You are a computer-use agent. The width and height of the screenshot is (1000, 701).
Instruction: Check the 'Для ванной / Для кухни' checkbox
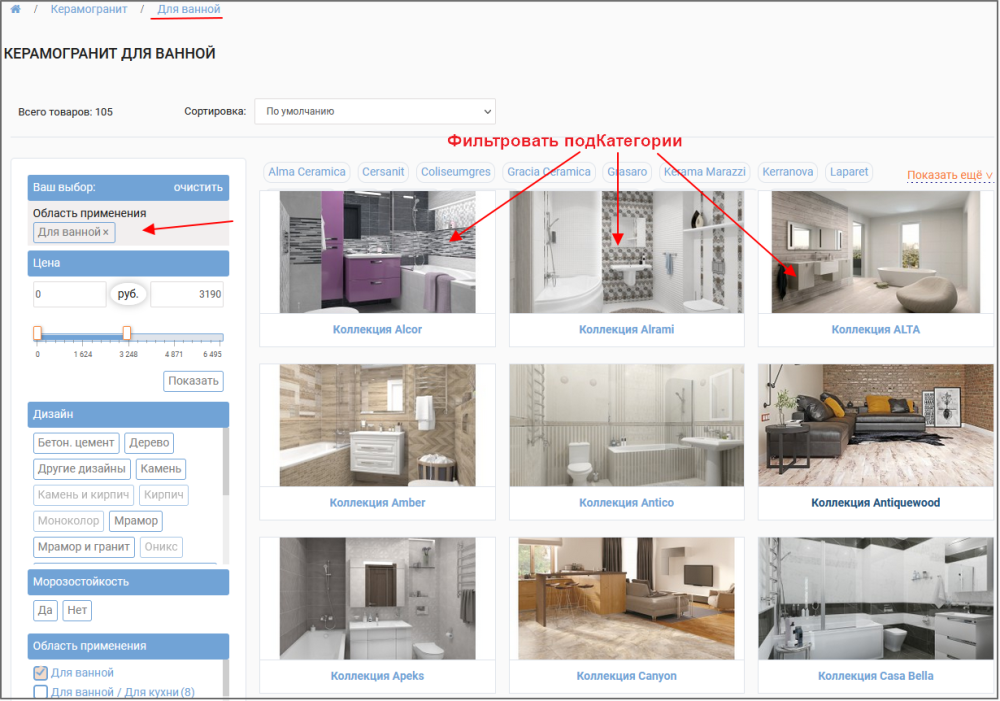(41, 692)
